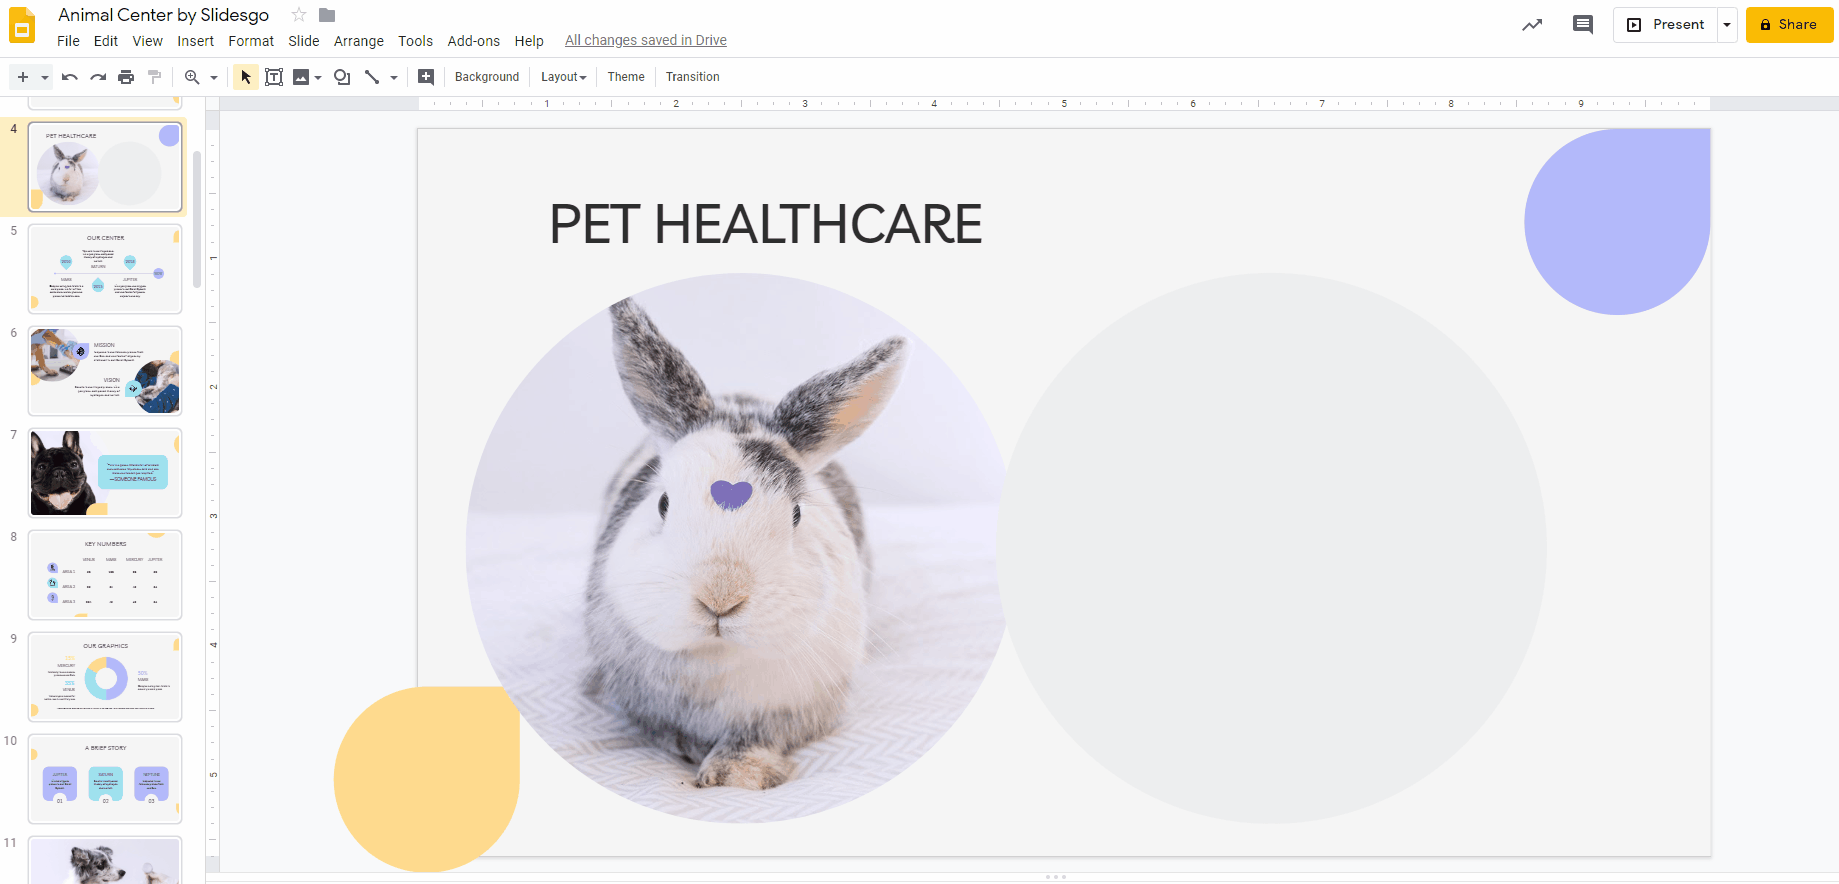1839x884 pixels.
Task: Open the Tools menu
Action: 416,41
